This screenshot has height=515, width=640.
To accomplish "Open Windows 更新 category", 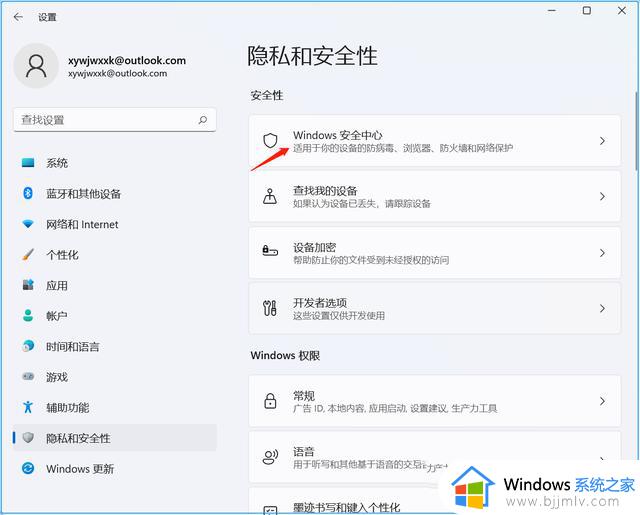I will 115,468.
